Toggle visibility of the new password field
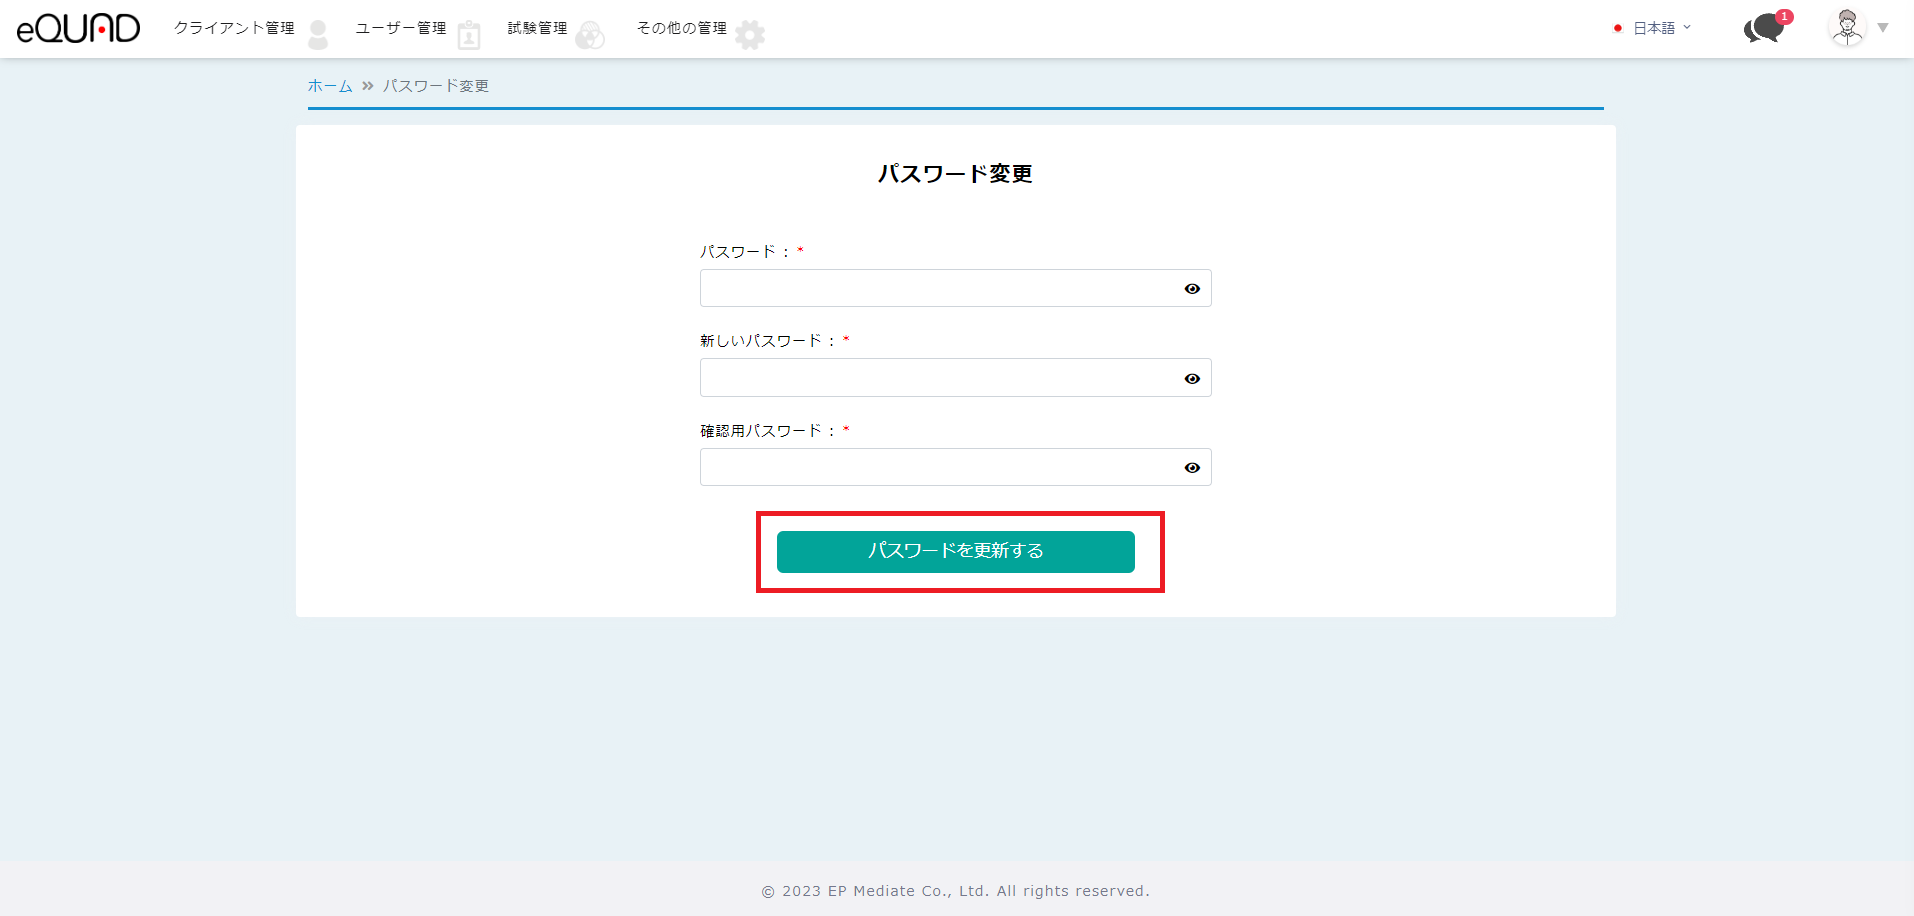This screenshot has width=1914, height=916. point(1192,379)
